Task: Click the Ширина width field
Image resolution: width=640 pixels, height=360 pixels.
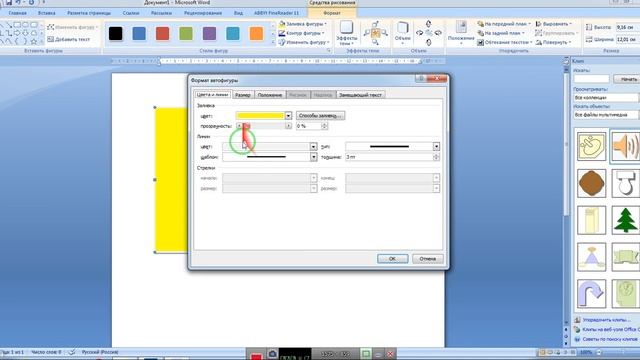Action: click(x=627, y=40)
